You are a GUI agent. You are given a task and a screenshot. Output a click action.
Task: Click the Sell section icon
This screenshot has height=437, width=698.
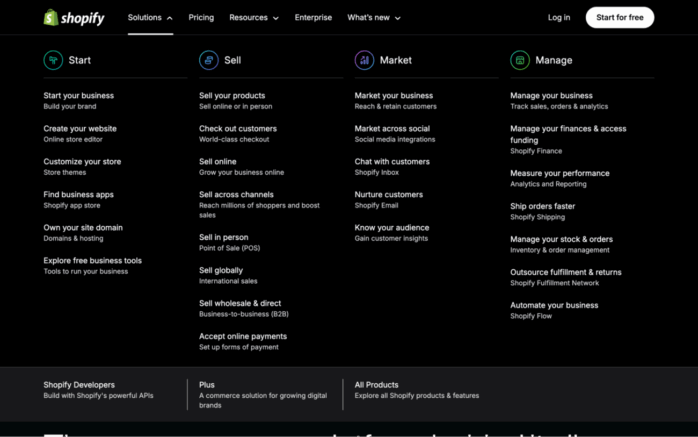pyautogui.click(x=208, y=60)
